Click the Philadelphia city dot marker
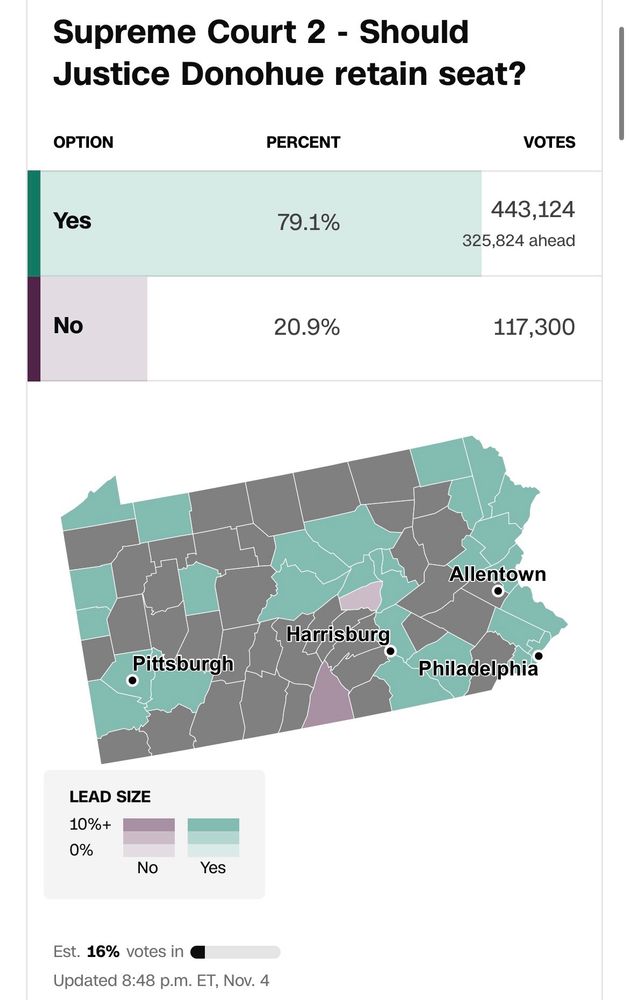 [538, 656]
